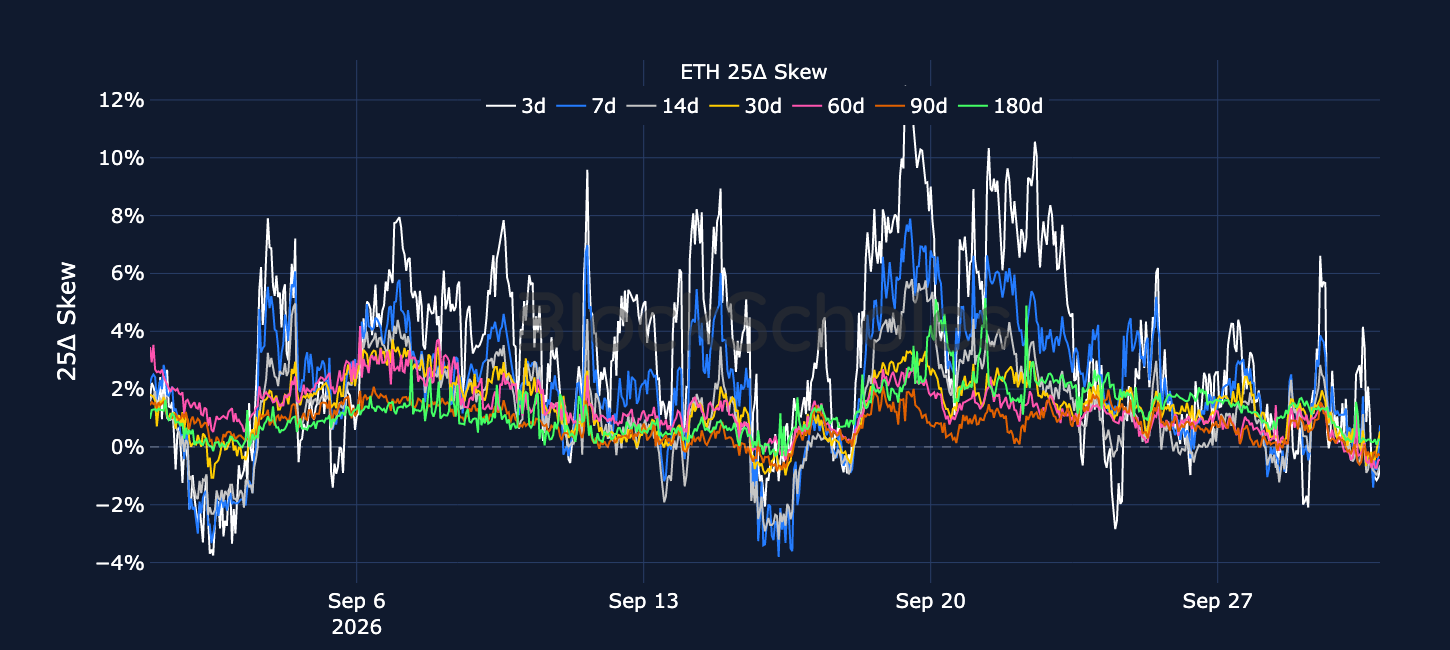This screenshot has width=1450, height=650.
Task: Click the 25Δ Skew y-axis title
Action: tap(67, 321)
